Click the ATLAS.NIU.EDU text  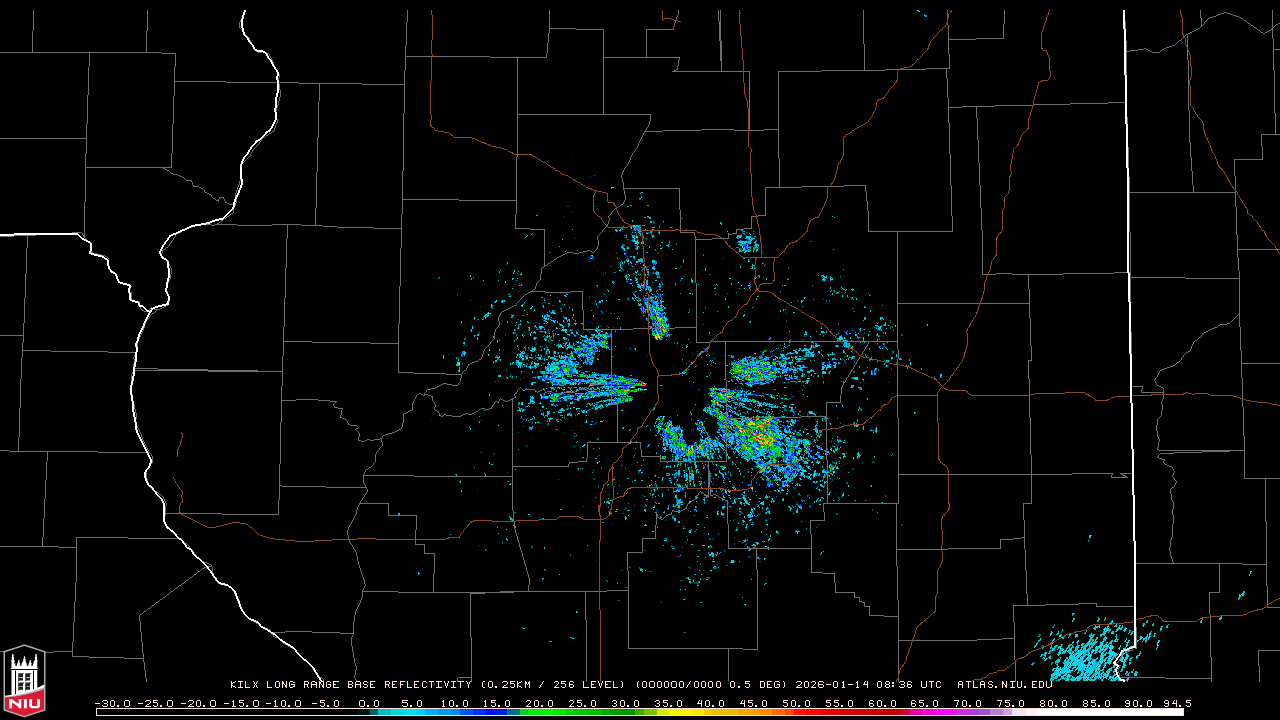click(1005, 685)
